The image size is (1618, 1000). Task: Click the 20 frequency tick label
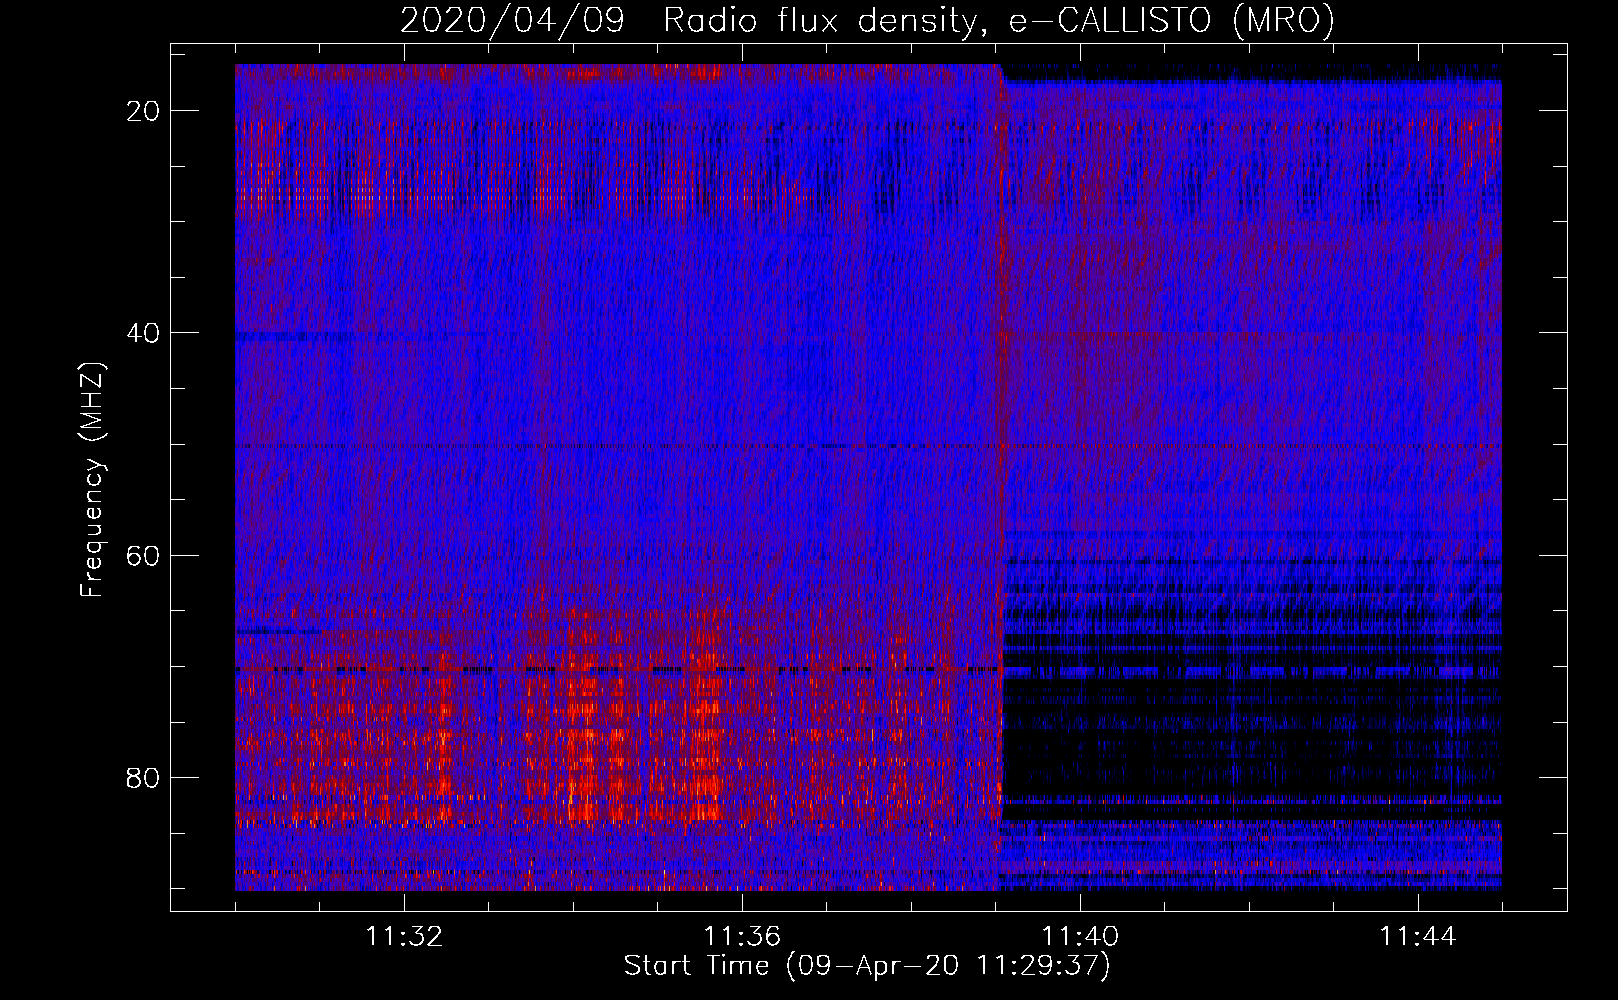point(144,111)
